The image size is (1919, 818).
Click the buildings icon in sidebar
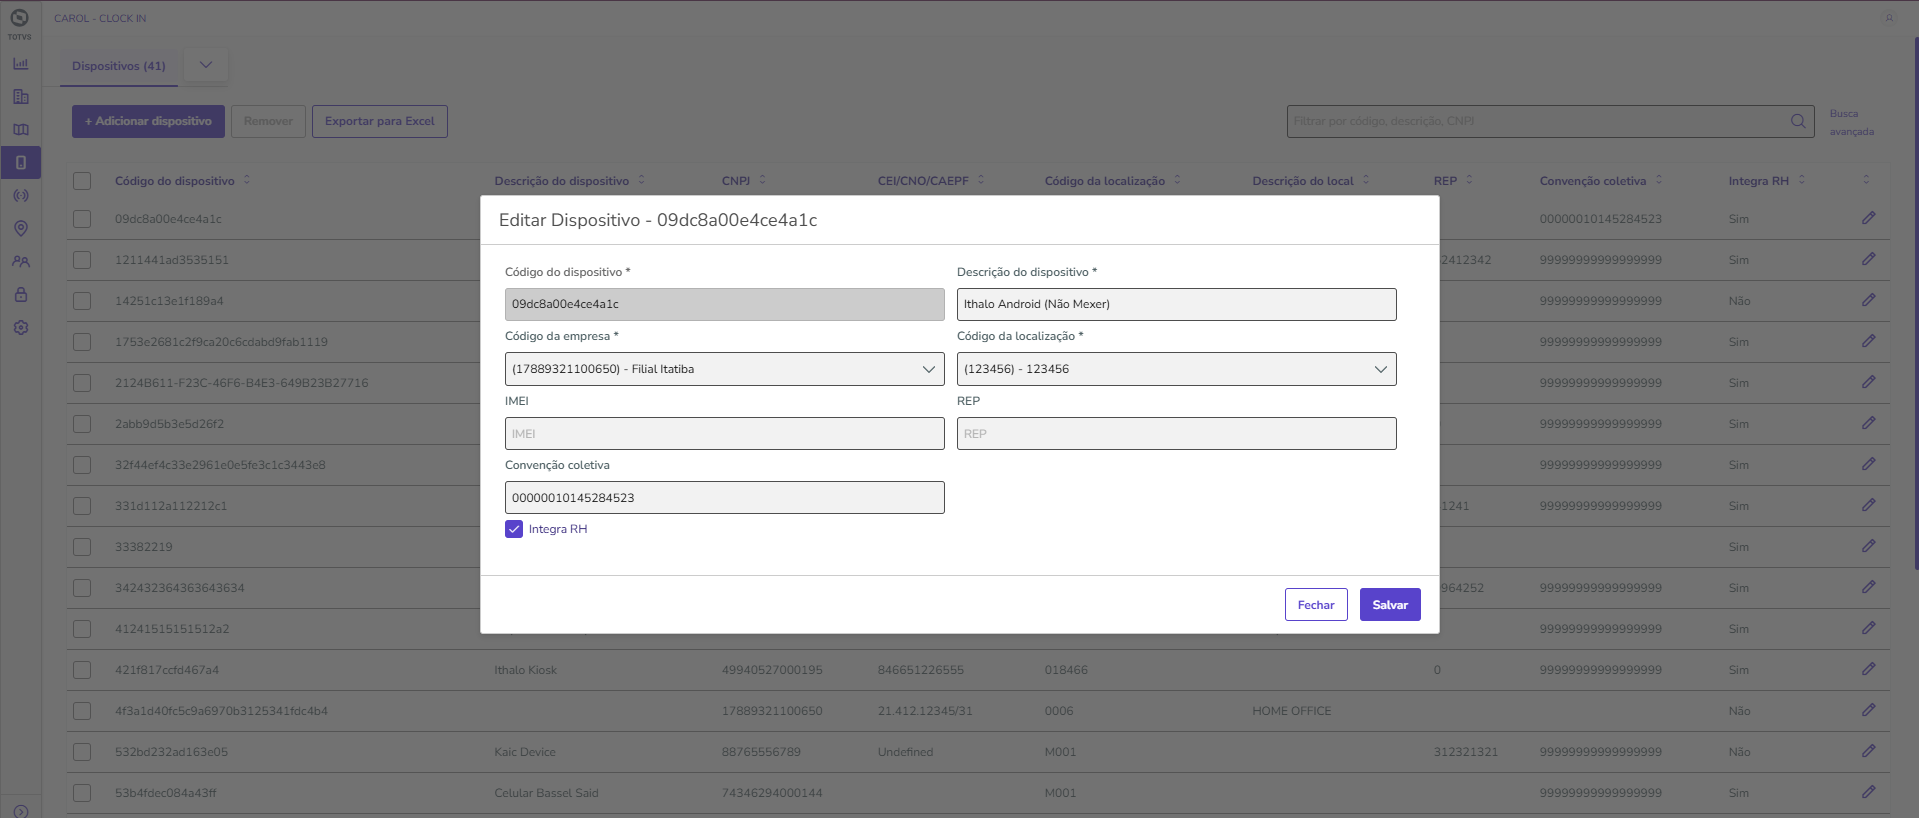[x=20, y=97]
